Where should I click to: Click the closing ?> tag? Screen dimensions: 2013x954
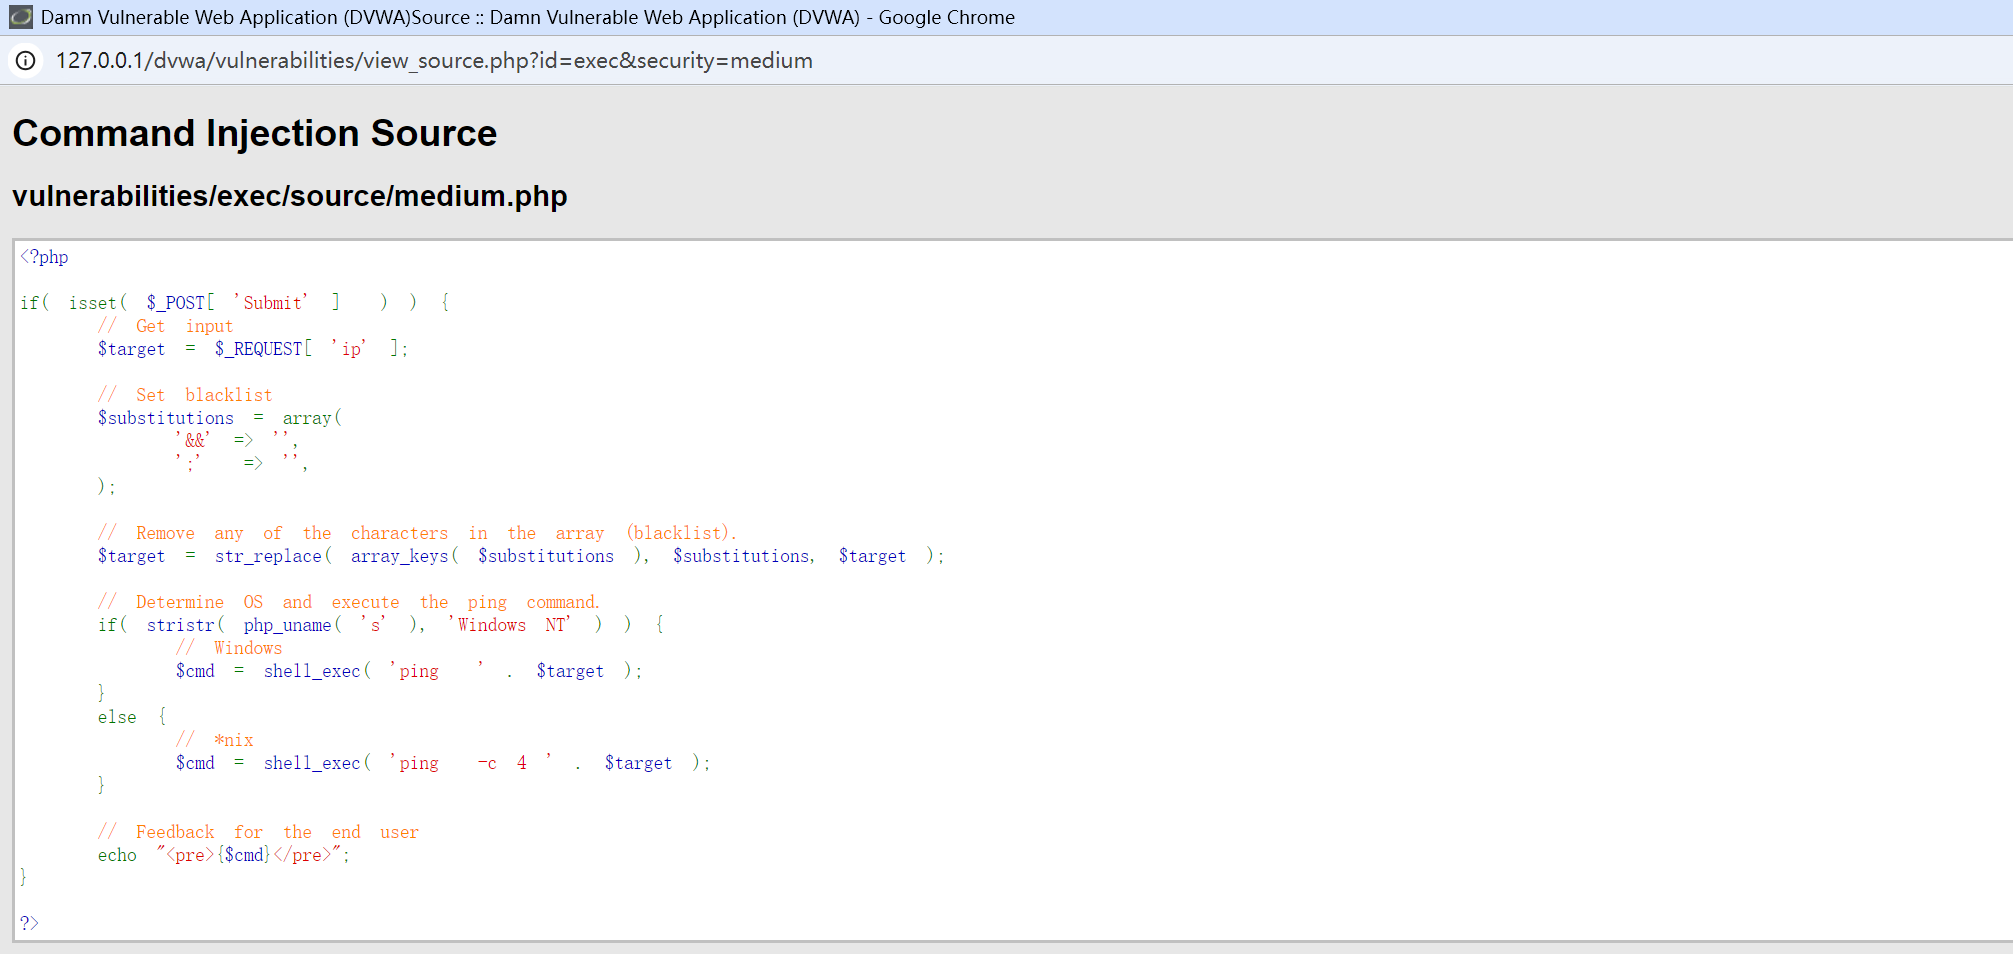click(x=29, y=923)
